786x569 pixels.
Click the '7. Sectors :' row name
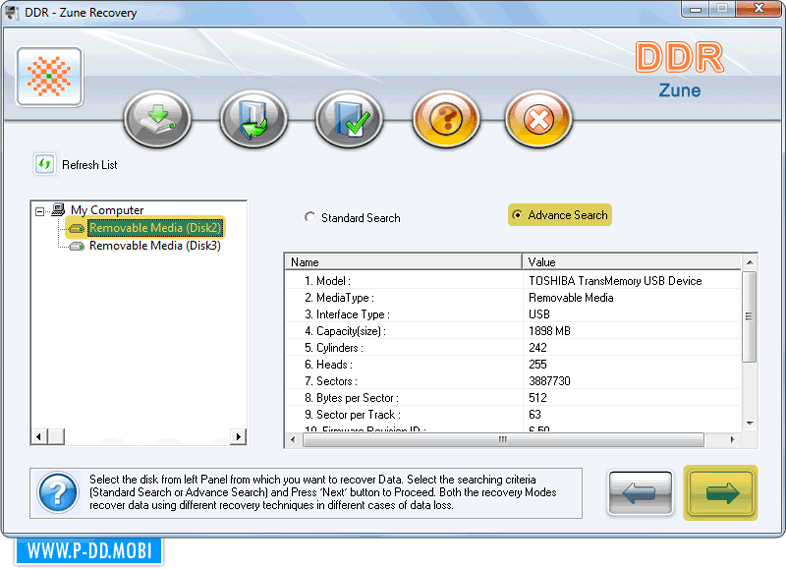click(x=331, y=381)
